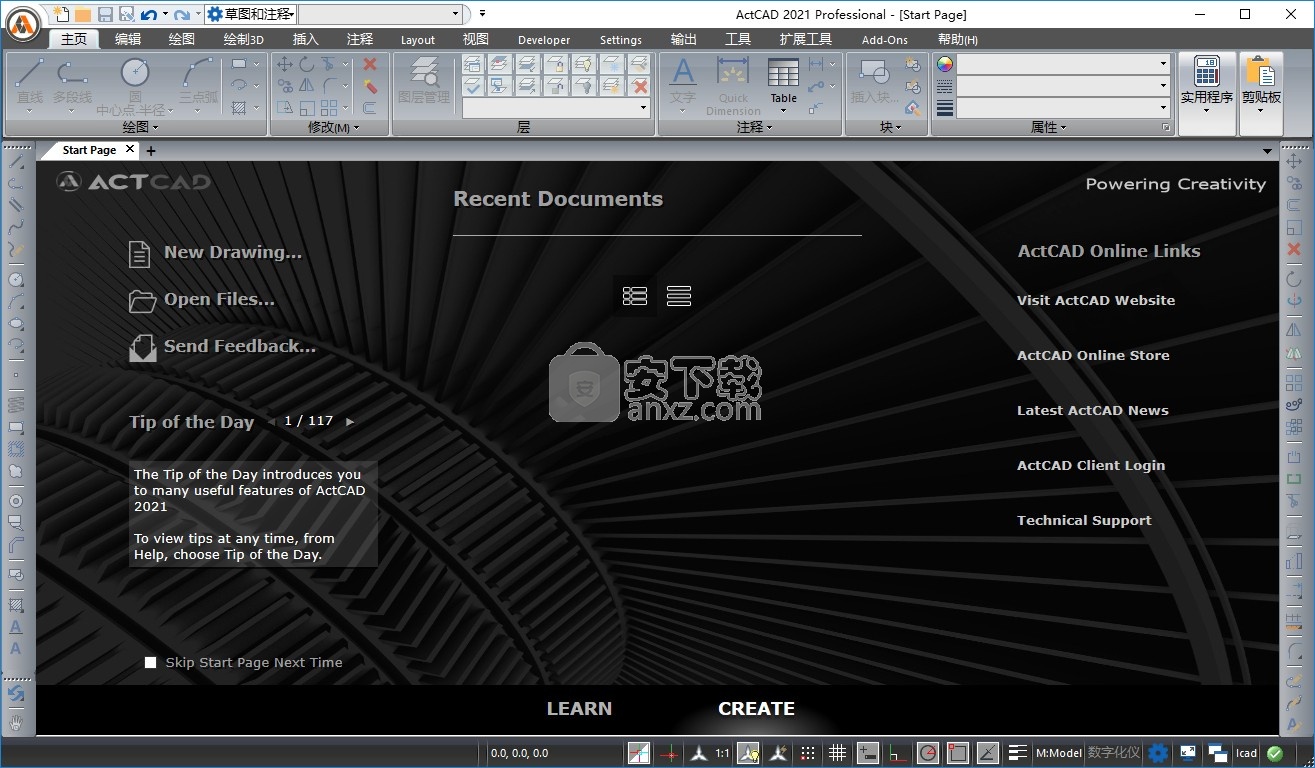This screenshot has height=768, width=1315.
Task: Click the Insert Block (插入块) tool
Action: [875, 82]
